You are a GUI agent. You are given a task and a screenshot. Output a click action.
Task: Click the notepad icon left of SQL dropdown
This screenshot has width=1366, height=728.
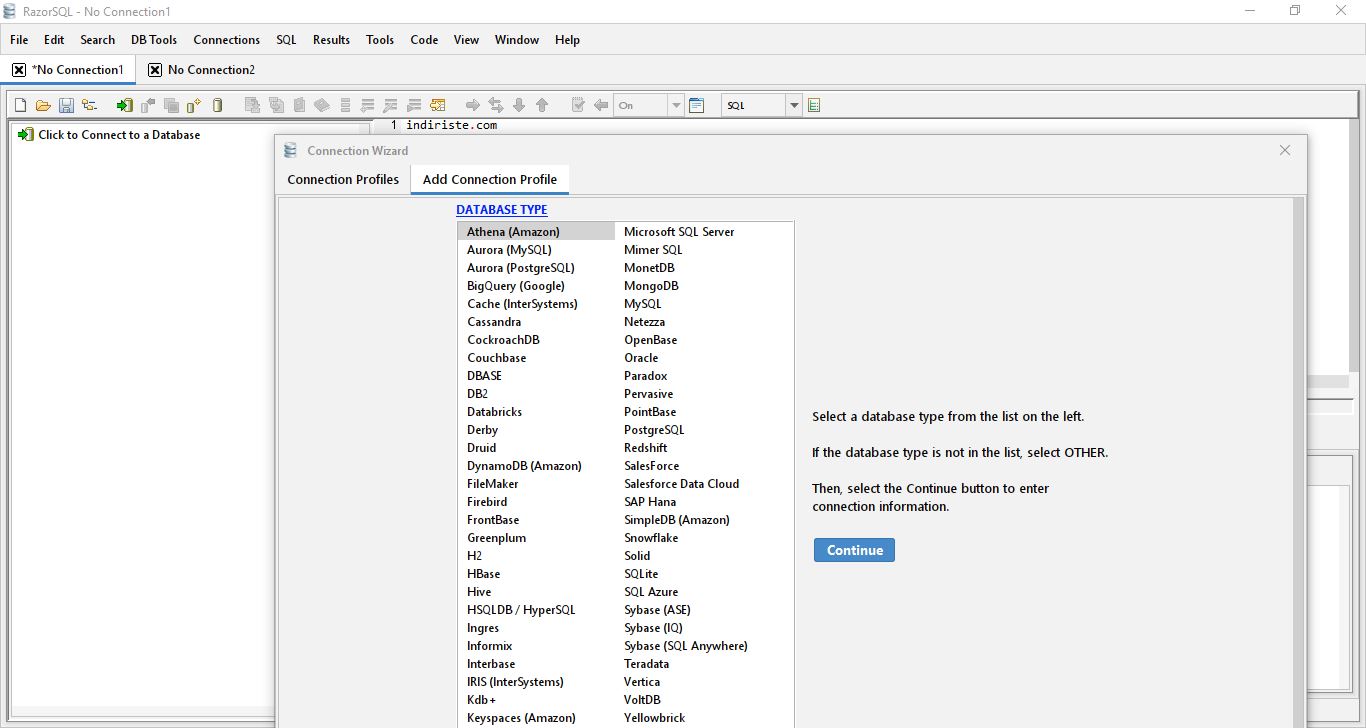pyautogui.click(x=697, y=105)
